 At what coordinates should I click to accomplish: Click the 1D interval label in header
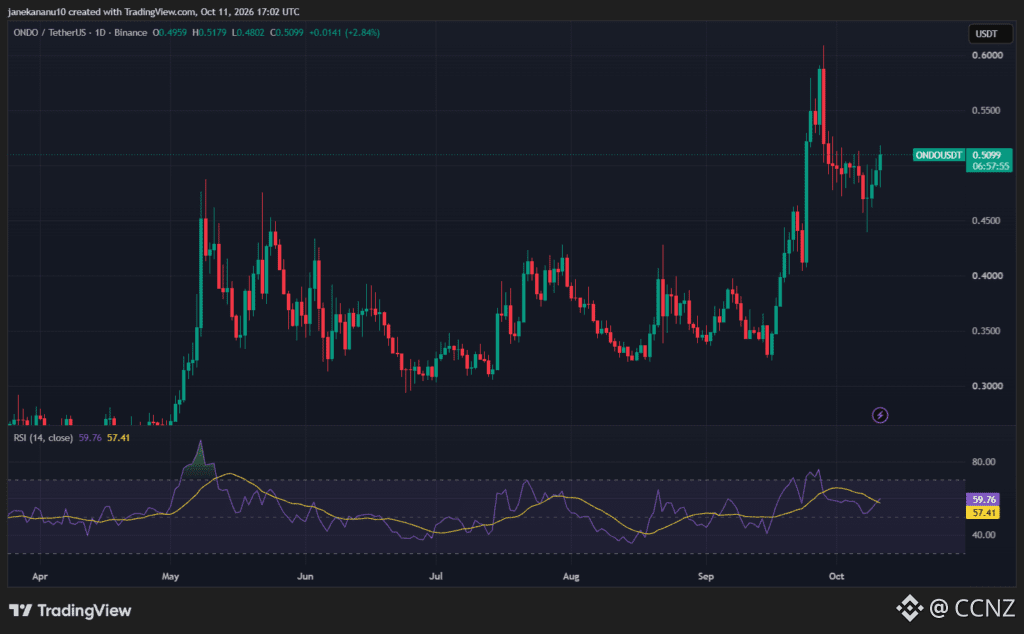[x=100, y=33]
